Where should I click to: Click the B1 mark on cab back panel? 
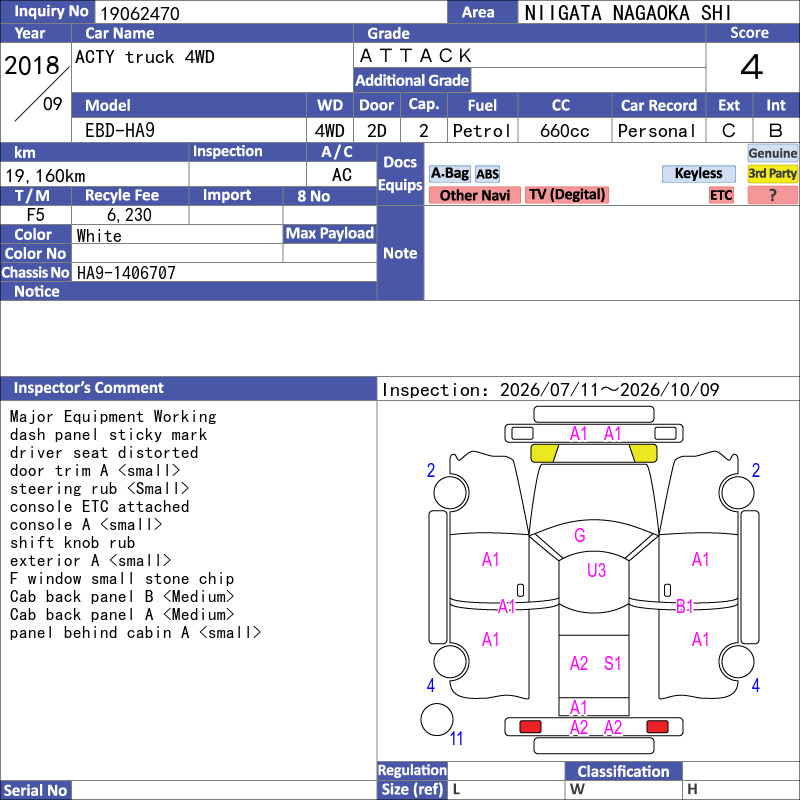click(x=684, y=606)
